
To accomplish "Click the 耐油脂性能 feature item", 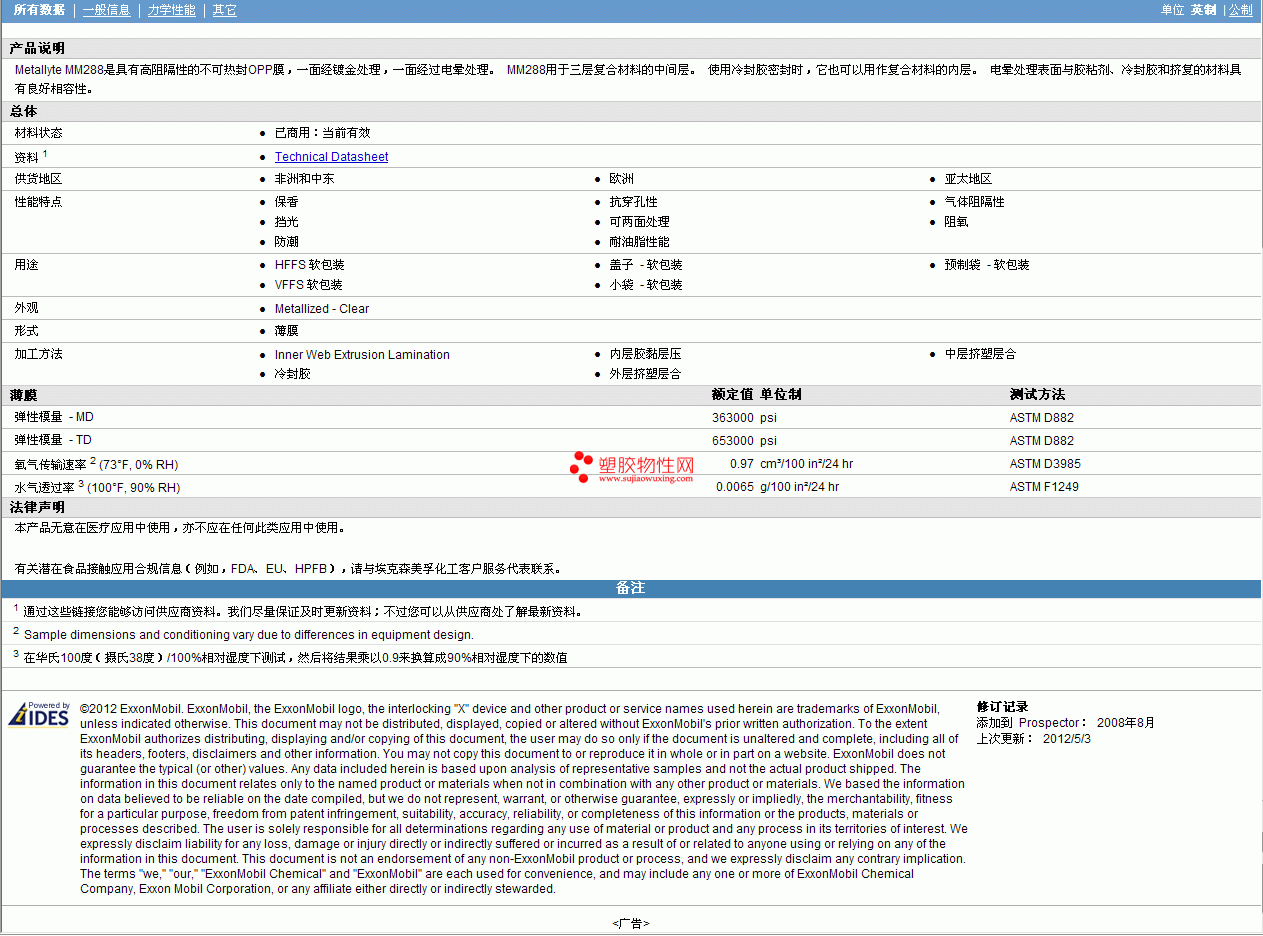I will coord(640,242).
